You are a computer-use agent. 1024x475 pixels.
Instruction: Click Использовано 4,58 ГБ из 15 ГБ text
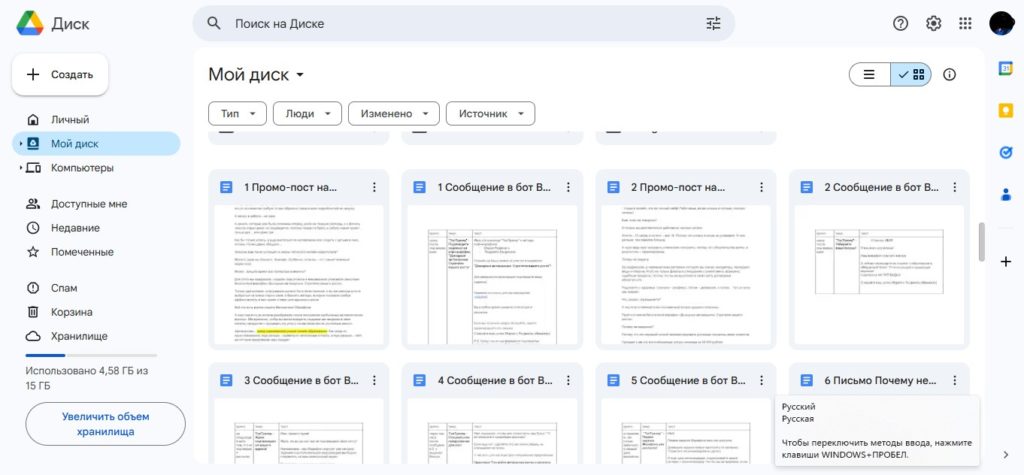coord(87,378)
